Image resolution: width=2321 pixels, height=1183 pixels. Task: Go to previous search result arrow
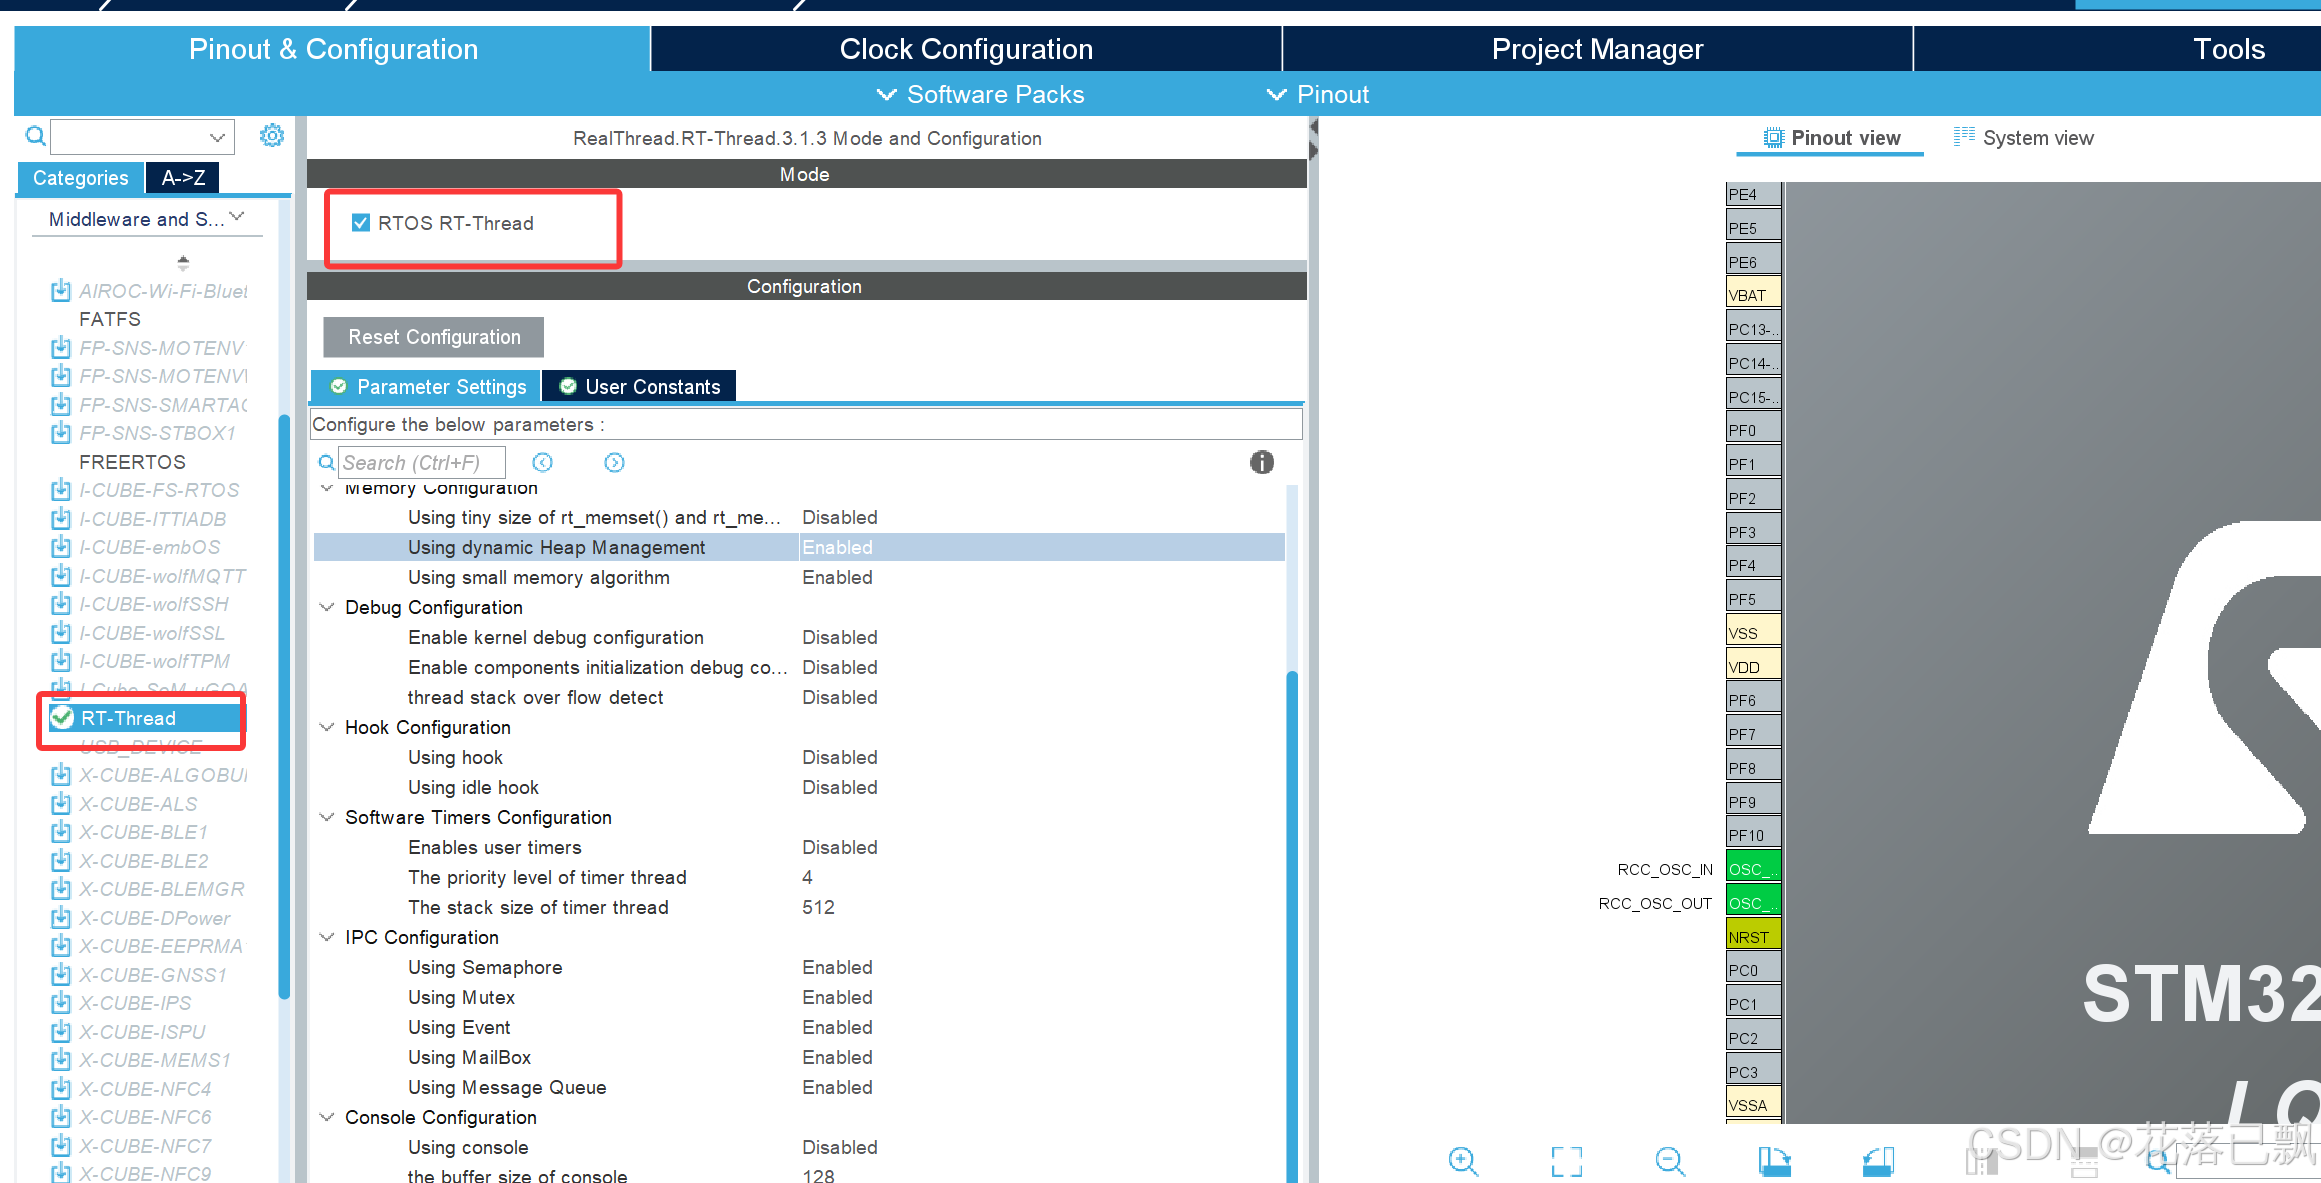tap(542, 462)
